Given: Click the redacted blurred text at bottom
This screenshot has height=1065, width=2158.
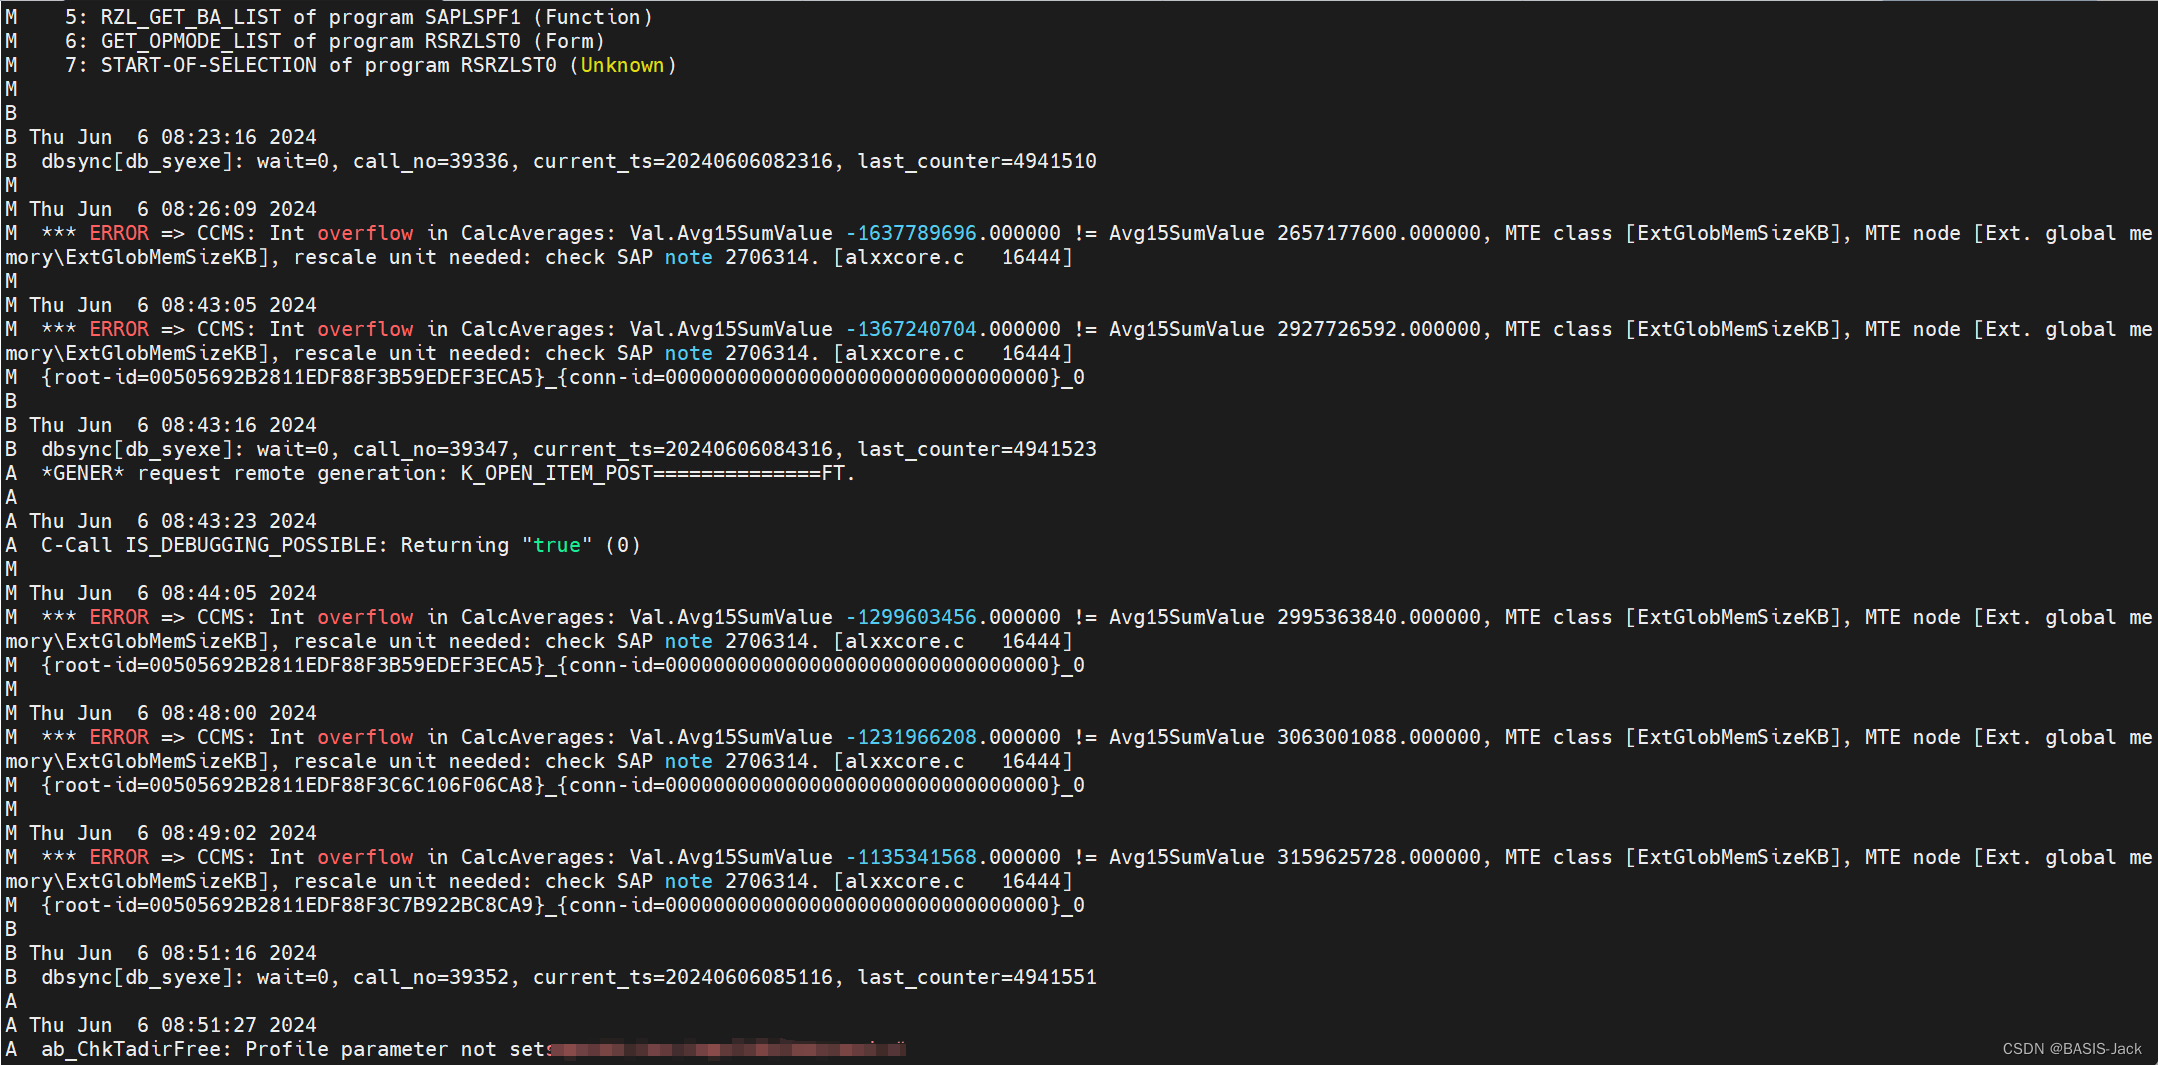Looking at the screenshot, I should pos(730,1049).
